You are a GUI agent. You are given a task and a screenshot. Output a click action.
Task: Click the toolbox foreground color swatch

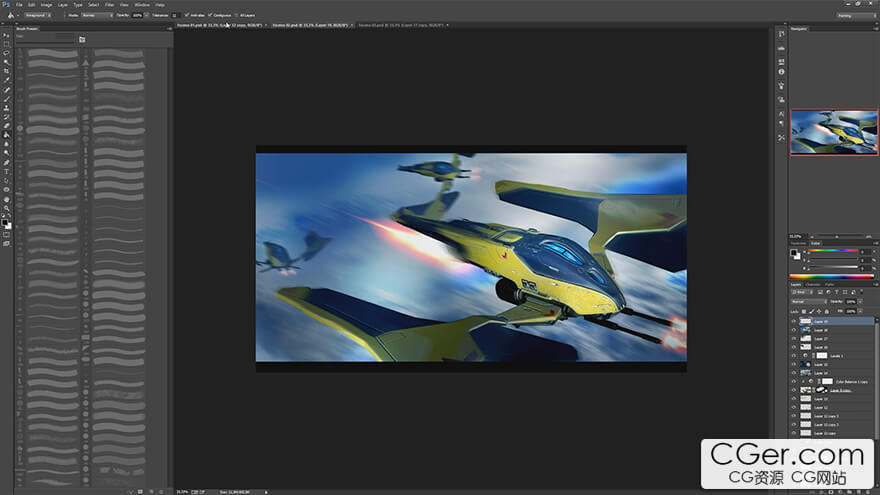pos(4,223)
